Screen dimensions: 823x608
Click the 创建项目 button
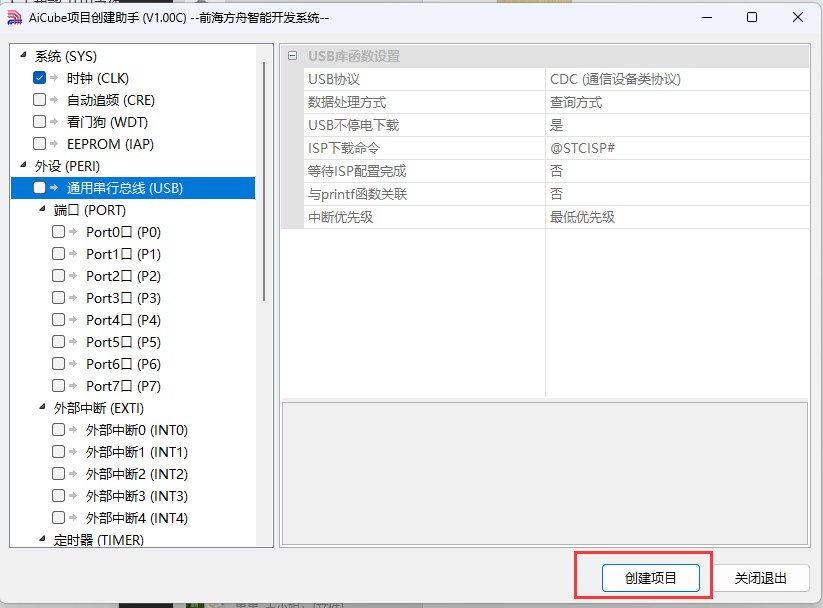coord(650,578)
